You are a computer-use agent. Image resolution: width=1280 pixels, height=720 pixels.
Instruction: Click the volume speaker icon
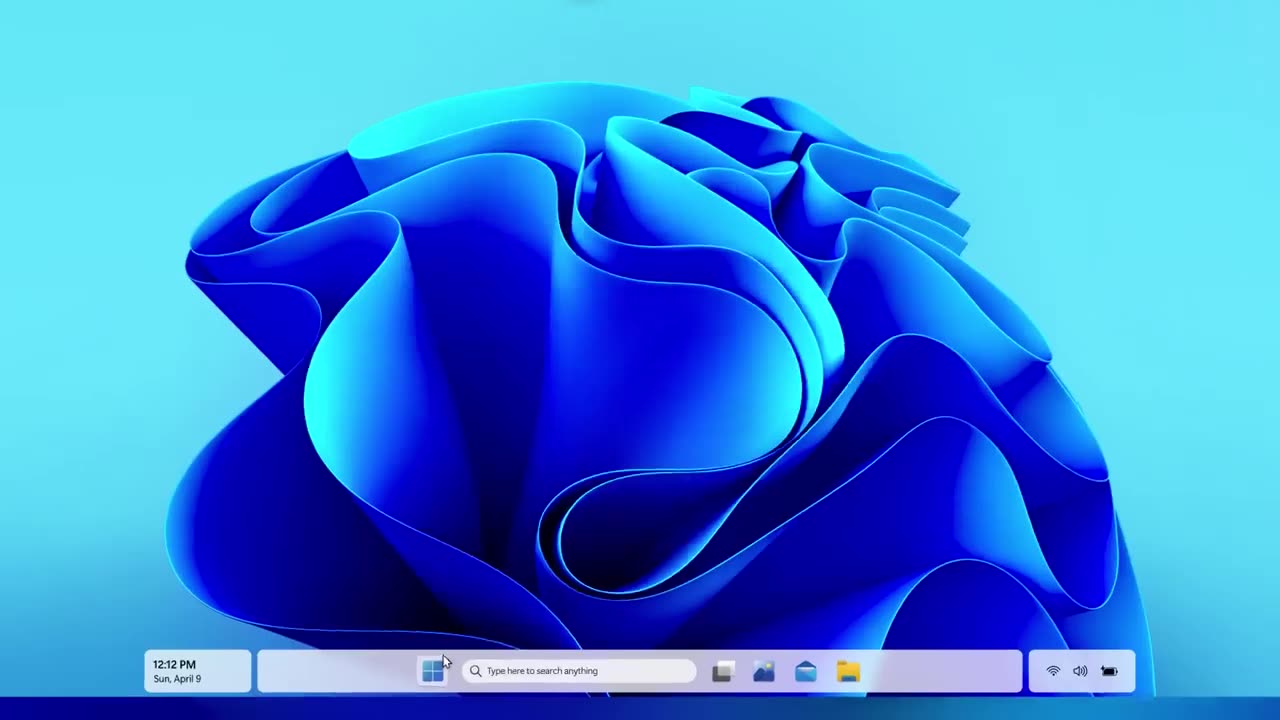tap(1080, 671)
